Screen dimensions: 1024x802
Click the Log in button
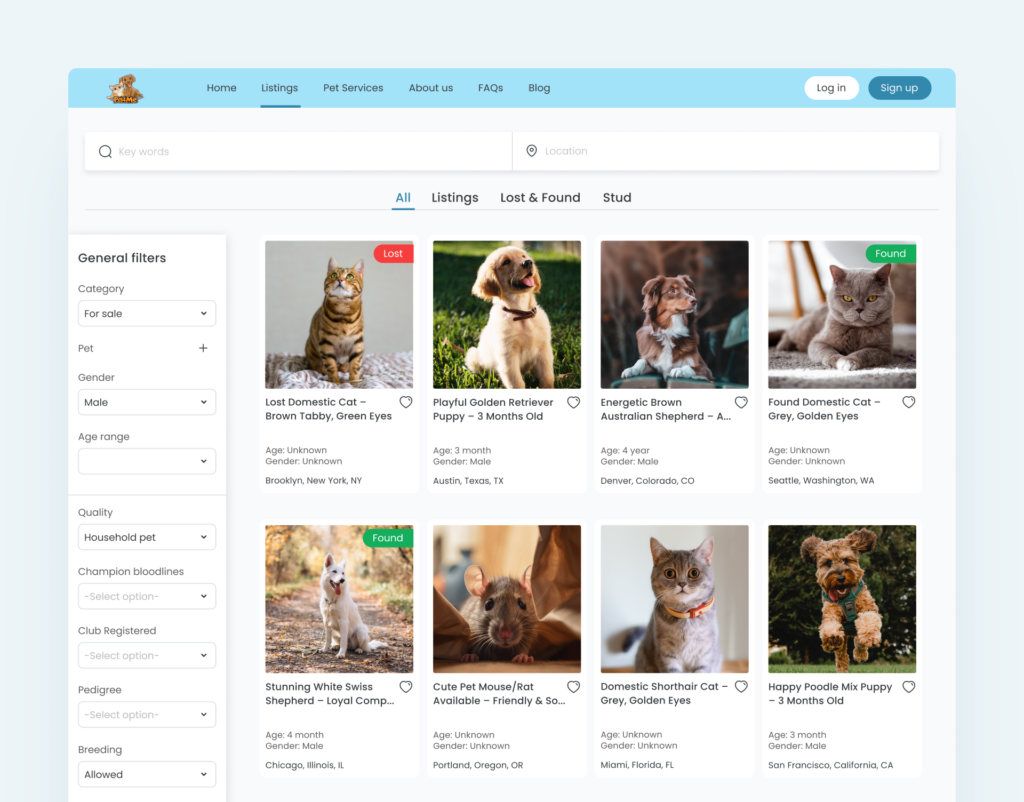(x=831, y=88)
